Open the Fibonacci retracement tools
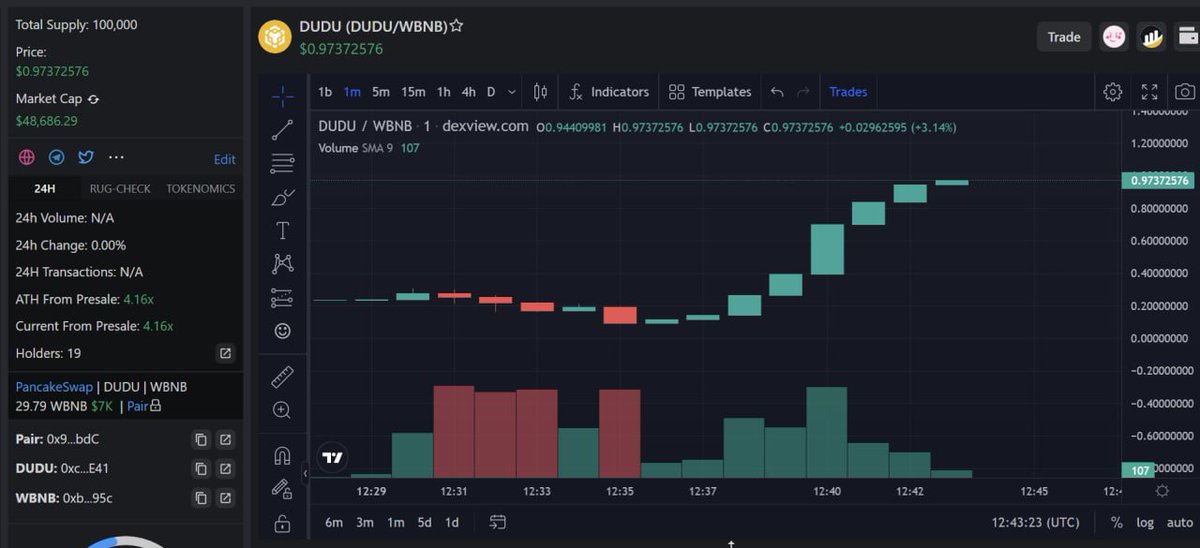The width and height of the screenshot is (1200, 548). click(283, 163)
